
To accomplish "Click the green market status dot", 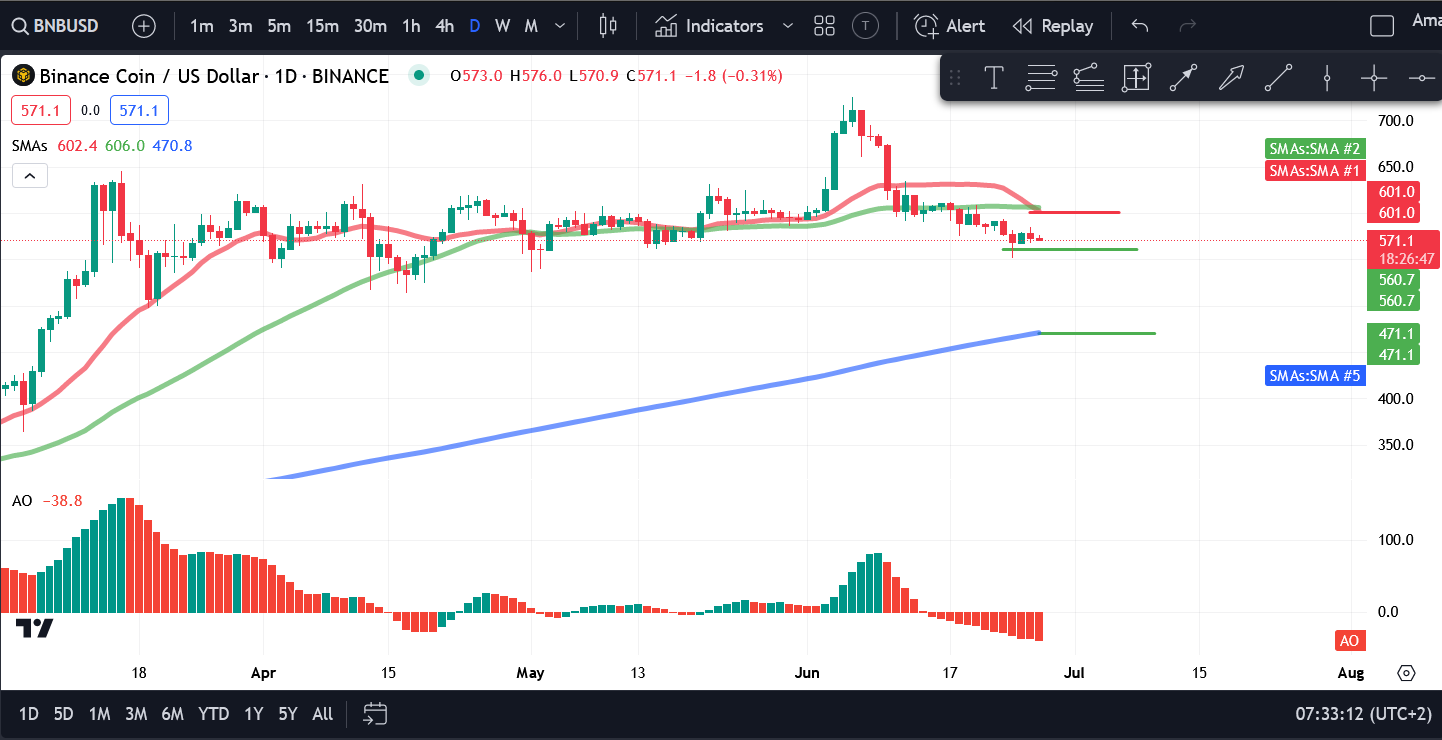I will click(418, 75).
